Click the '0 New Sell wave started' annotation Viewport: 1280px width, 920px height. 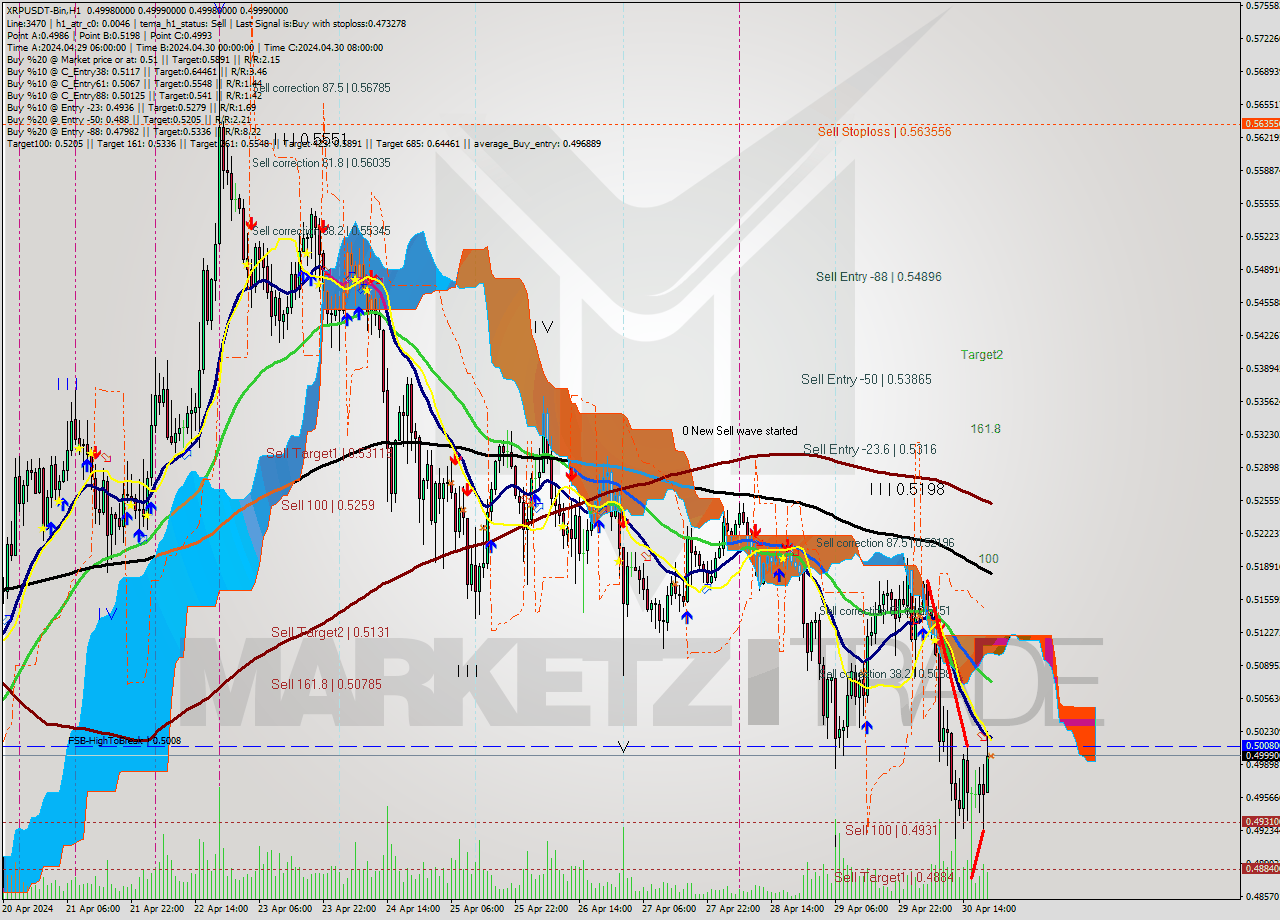pyautogui.click(x=740, y=431)
